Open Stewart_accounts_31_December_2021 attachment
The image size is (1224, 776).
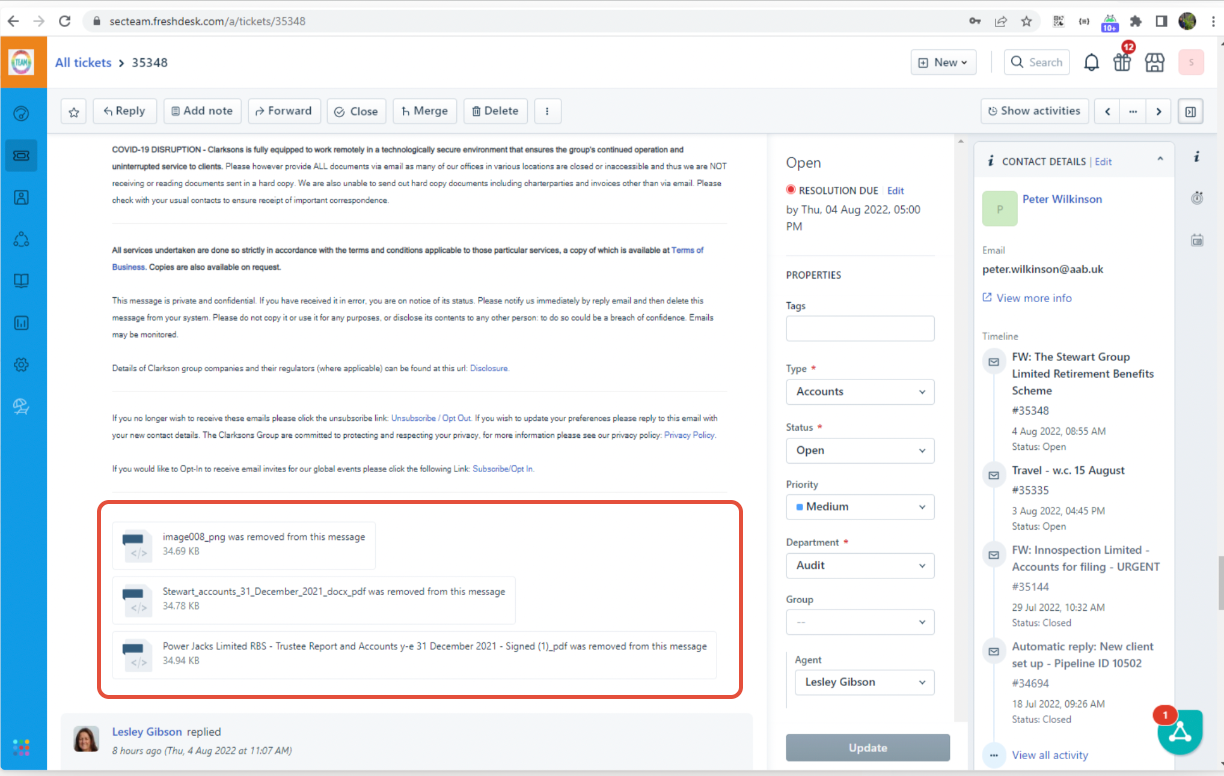314,600
